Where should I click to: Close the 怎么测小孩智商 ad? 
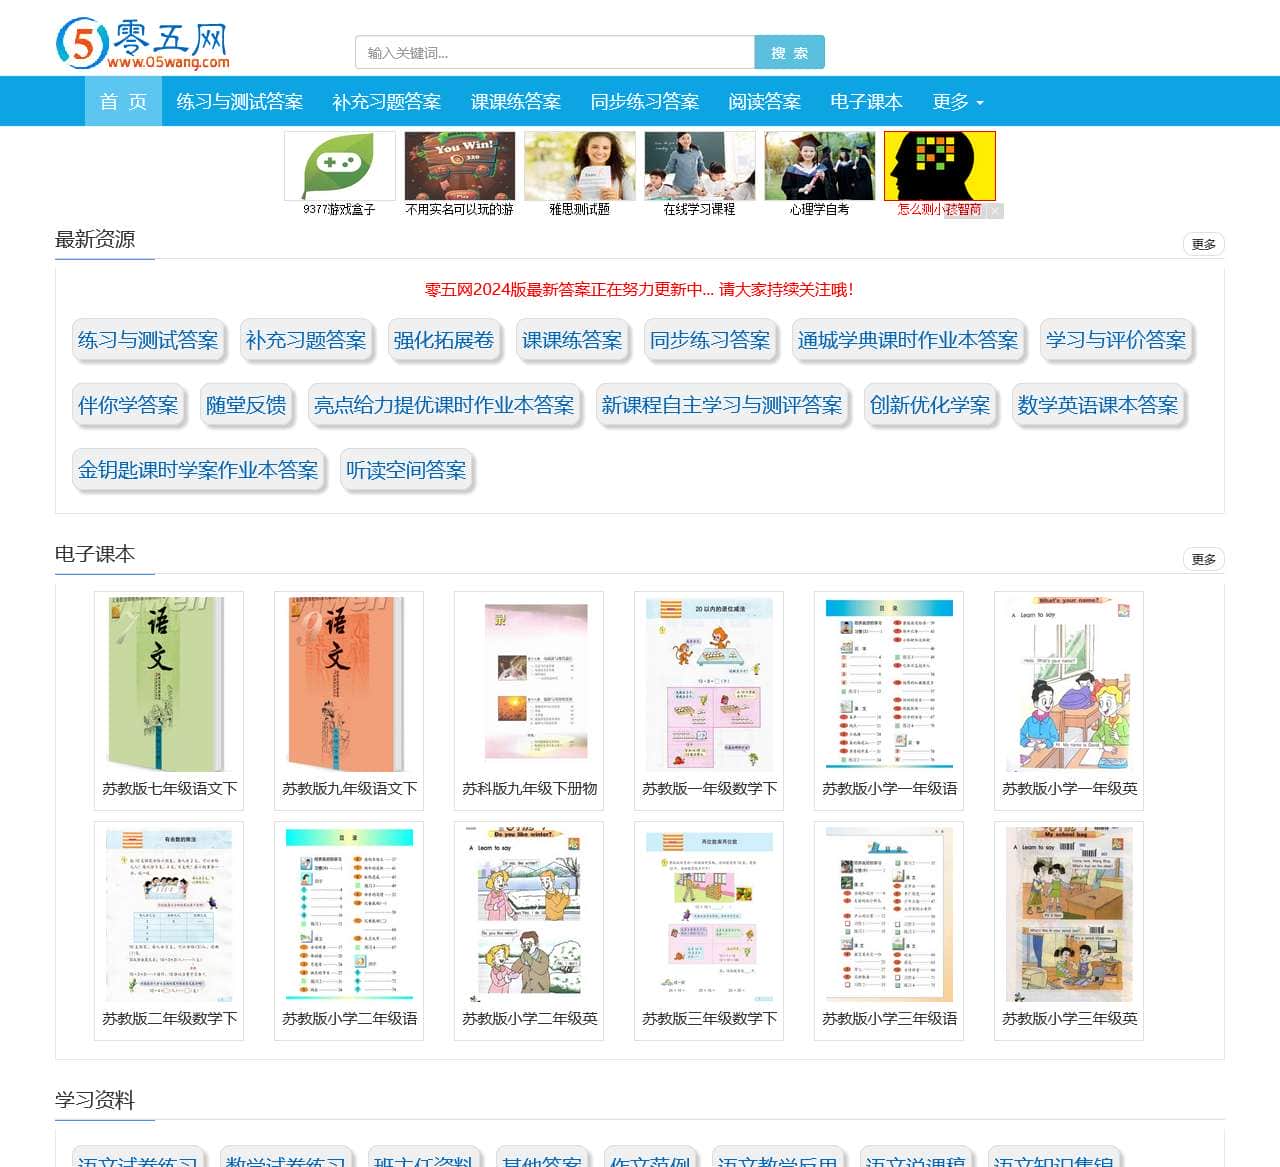click(x=995, y=211)
